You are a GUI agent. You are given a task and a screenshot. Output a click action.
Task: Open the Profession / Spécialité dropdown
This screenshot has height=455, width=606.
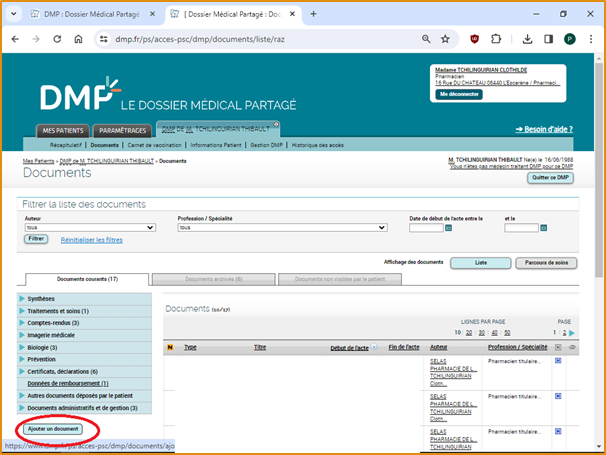(281, 228)
